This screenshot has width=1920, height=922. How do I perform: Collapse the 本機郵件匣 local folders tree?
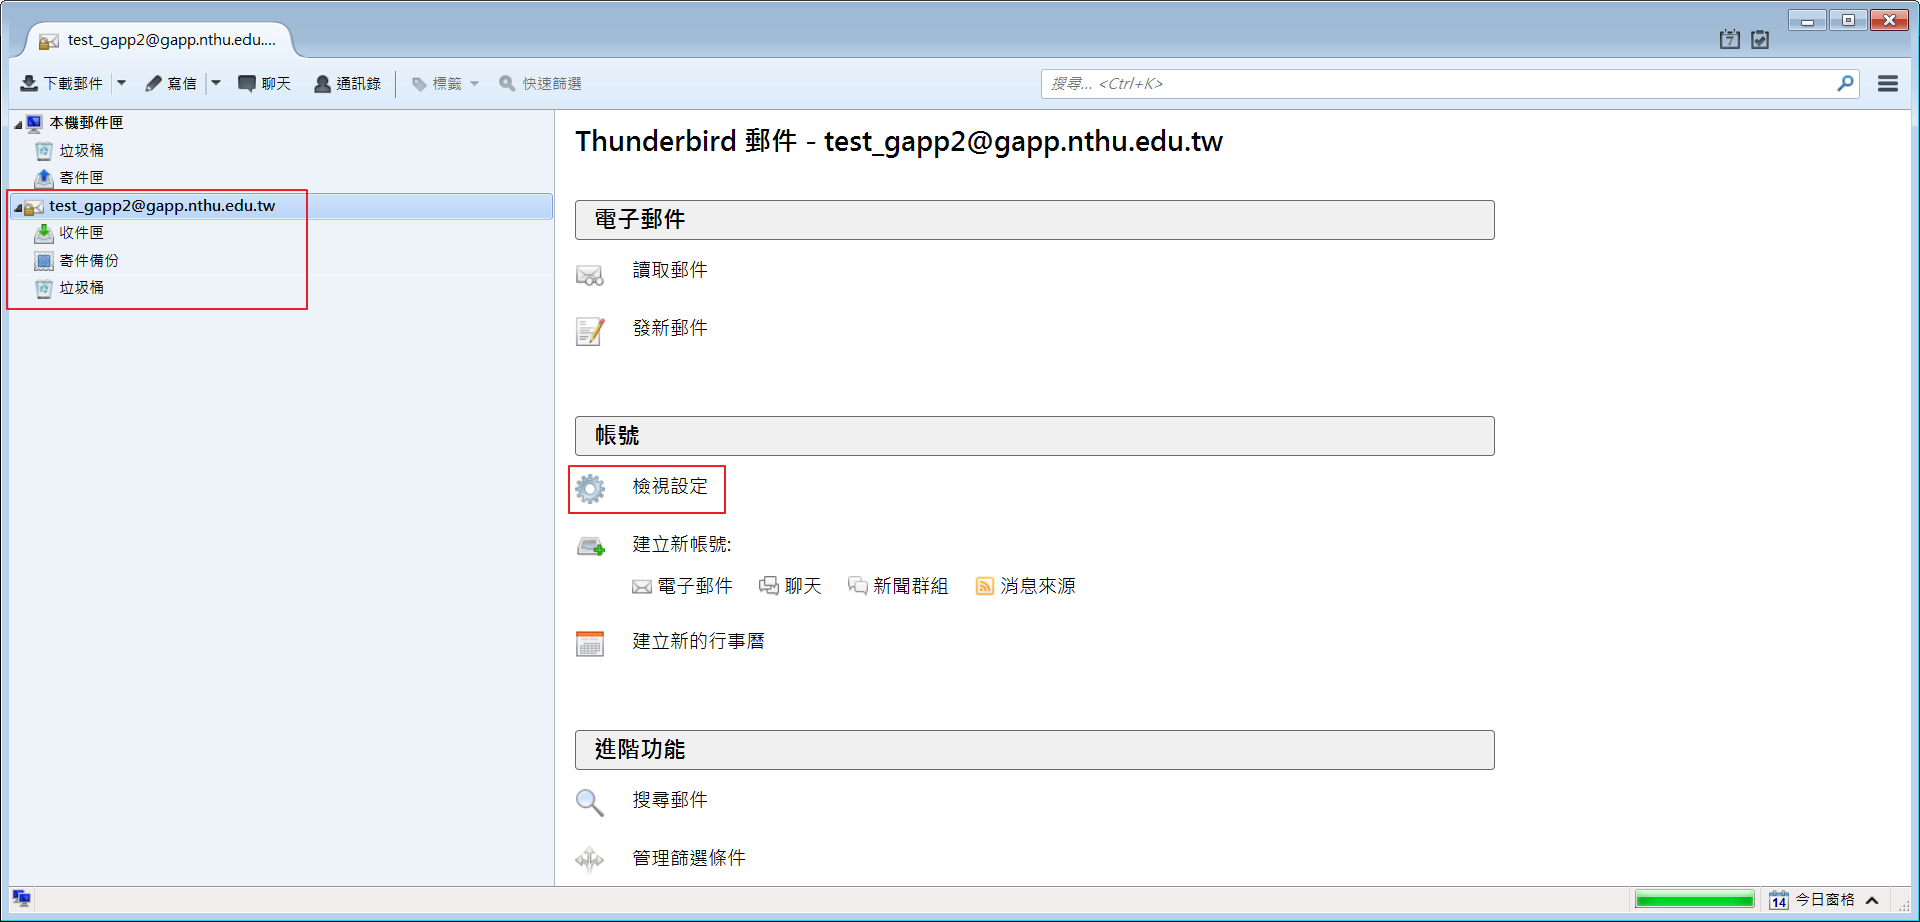click(18, 124)
